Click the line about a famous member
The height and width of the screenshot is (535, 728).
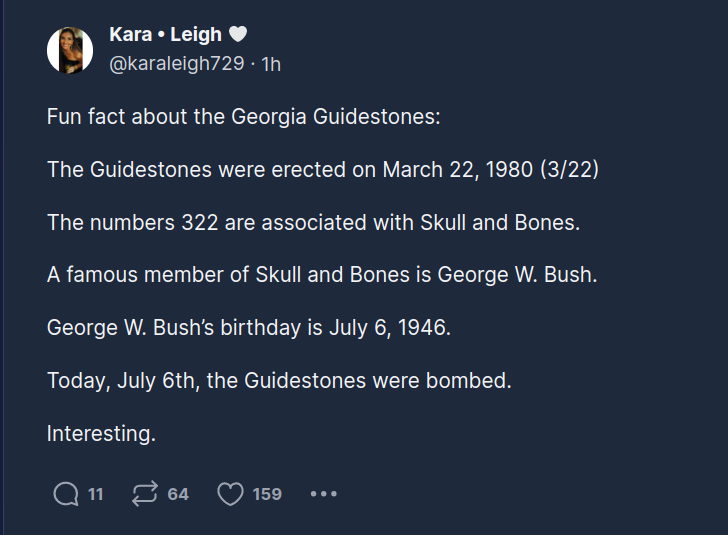tap(321, 275)
